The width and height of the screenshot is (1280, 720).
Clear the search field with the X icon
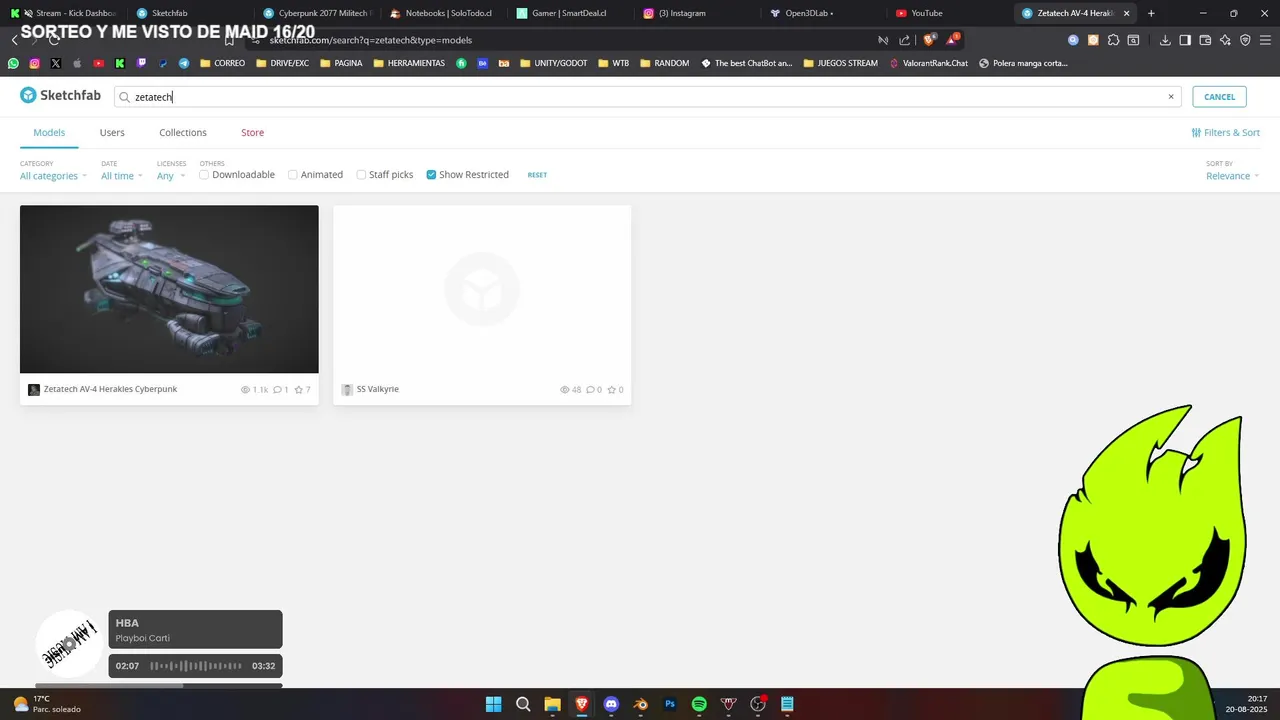pyautogui.click(x=1171, y=97)
